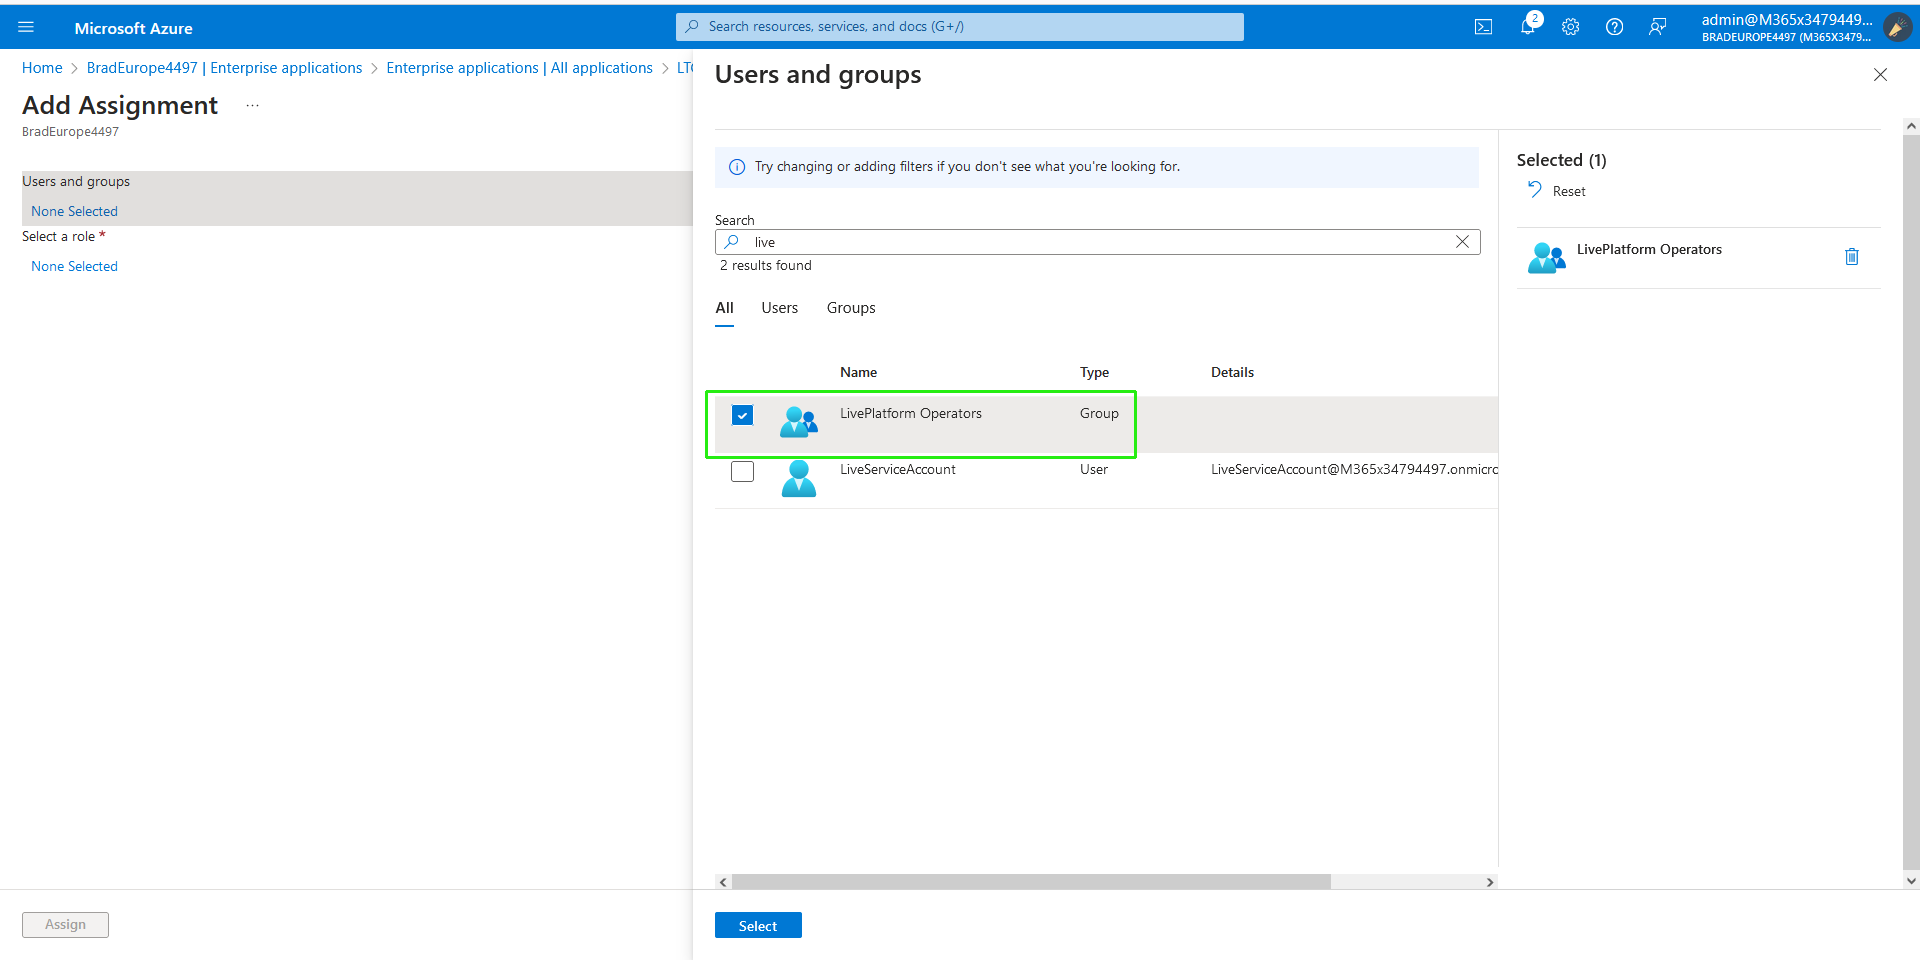The height and width of the screenshot is (960, 1920).
Task: Click the disabled Assign button
Action: coord(65,925)
